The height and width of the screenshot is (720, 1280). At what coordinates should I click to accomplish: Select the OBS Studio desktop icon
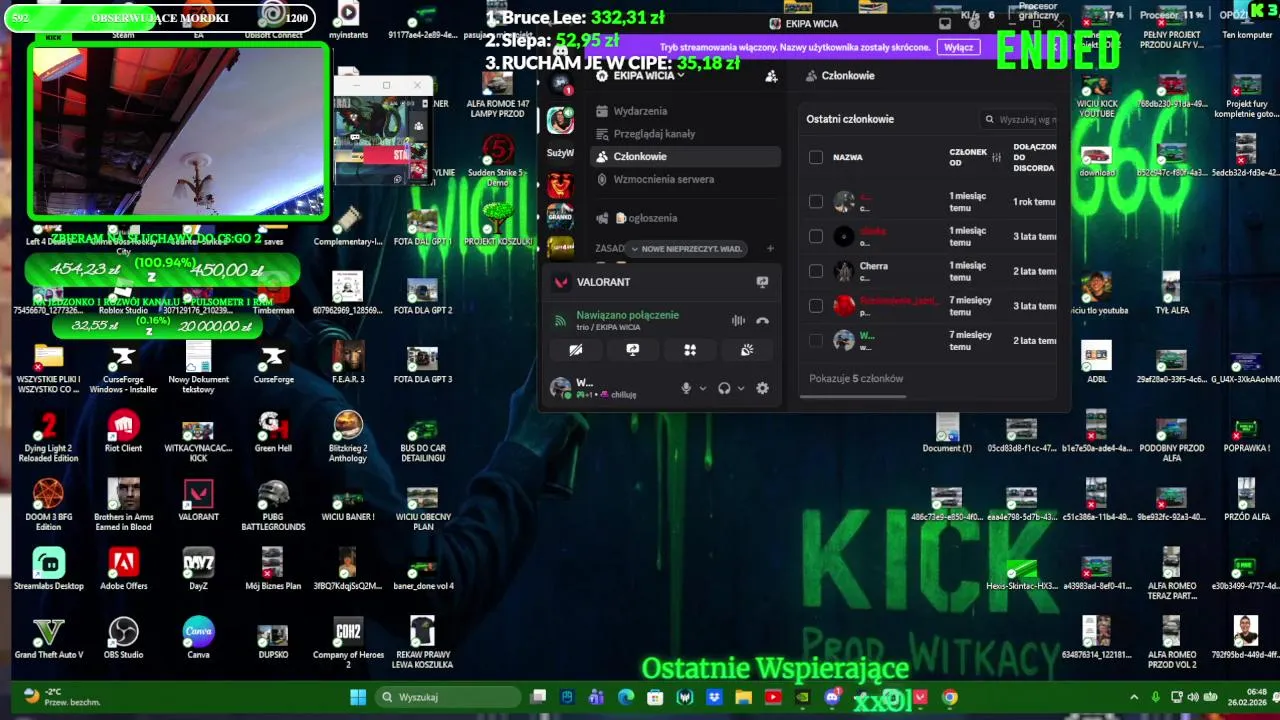click(123, 639)
